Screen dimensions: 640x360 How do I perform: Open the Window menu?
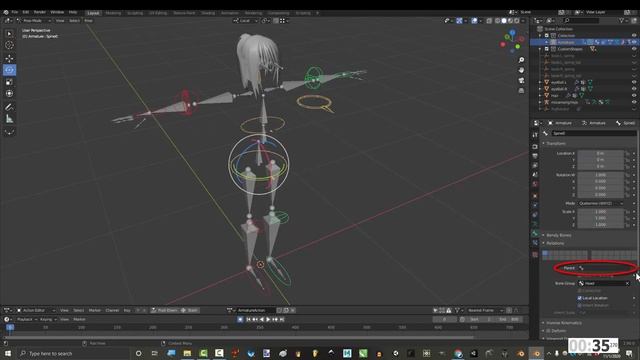[57, 12]
